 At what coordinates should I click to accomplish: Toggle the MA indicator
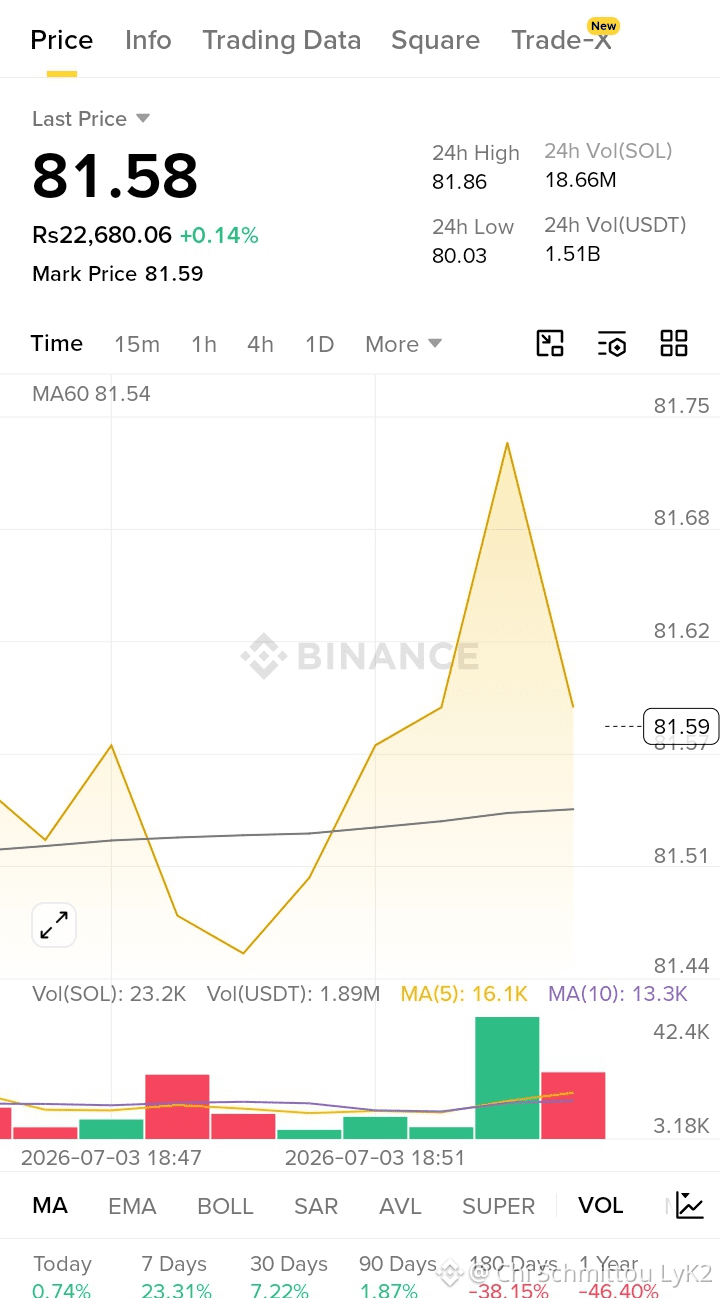click(x=50, y=1205)
